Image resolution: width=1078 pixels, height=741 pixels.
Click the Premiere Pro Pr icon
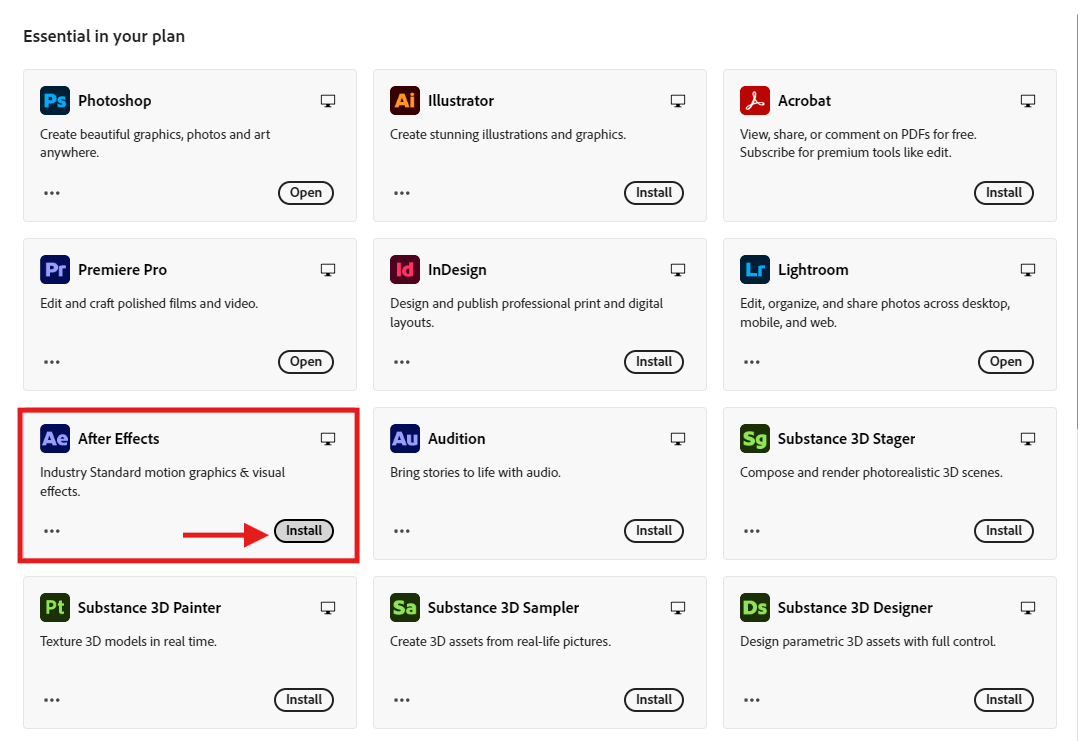(x=55, y=270)
